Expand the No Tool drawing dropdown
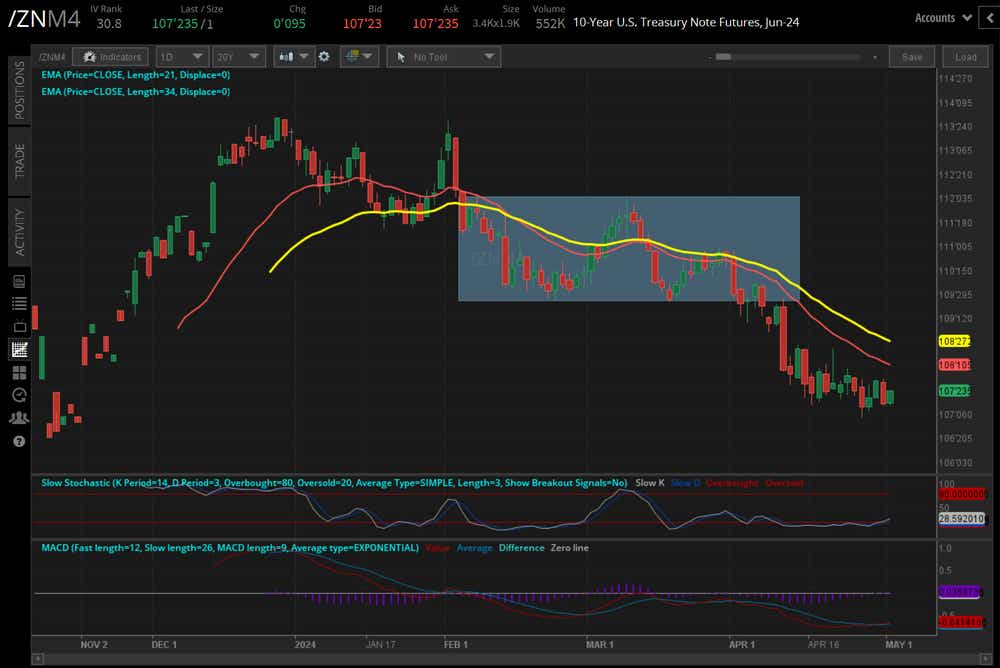 point(443,57)
